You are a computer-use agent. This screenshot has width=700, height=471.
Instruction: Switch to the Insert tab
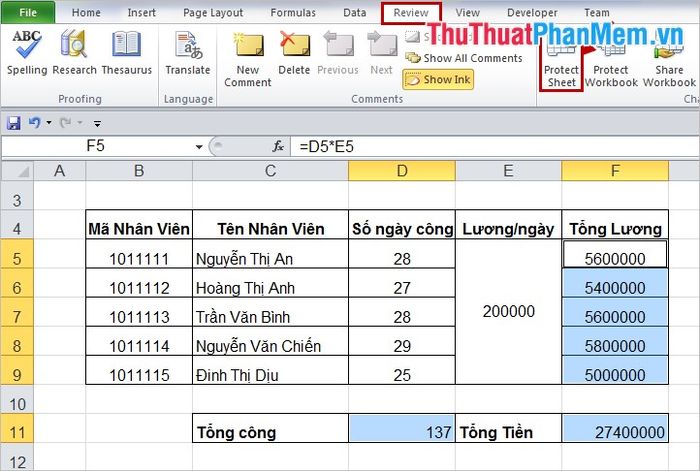click(142, 13)
